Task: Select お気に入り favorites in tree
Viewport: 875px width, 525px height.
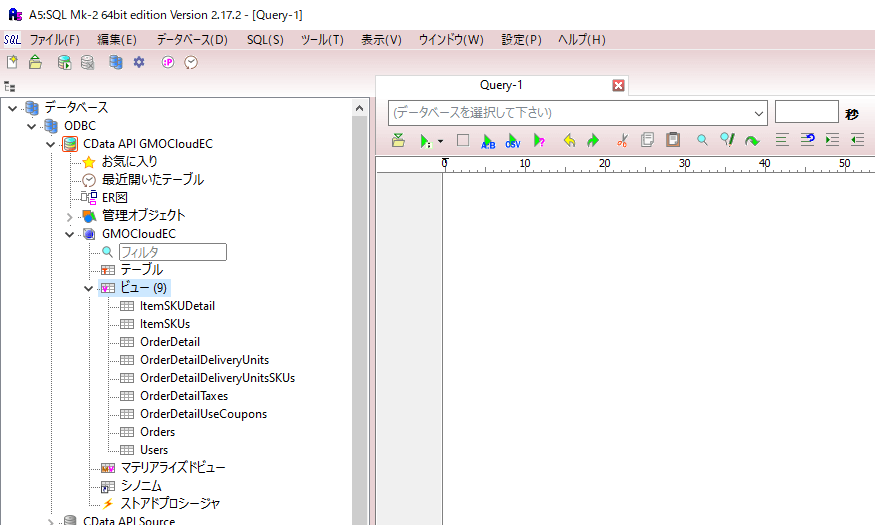Action: click(x=129, y=162)
